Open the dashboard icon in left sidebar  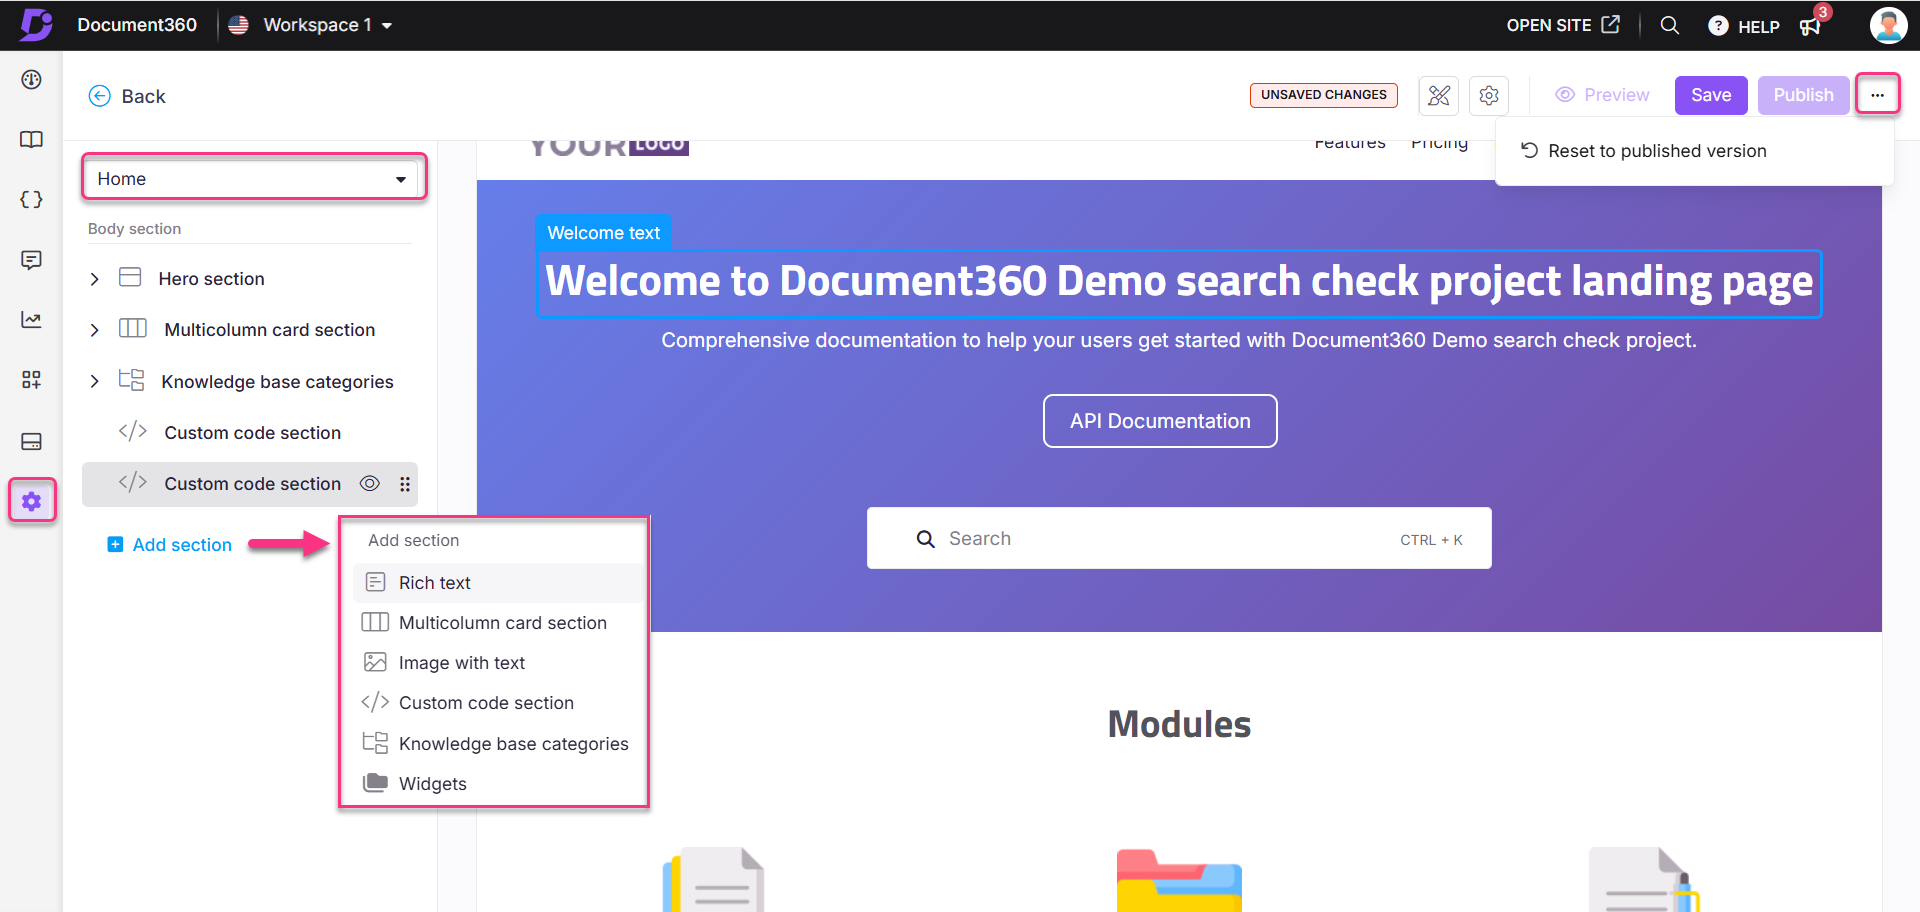click(31, 79)
